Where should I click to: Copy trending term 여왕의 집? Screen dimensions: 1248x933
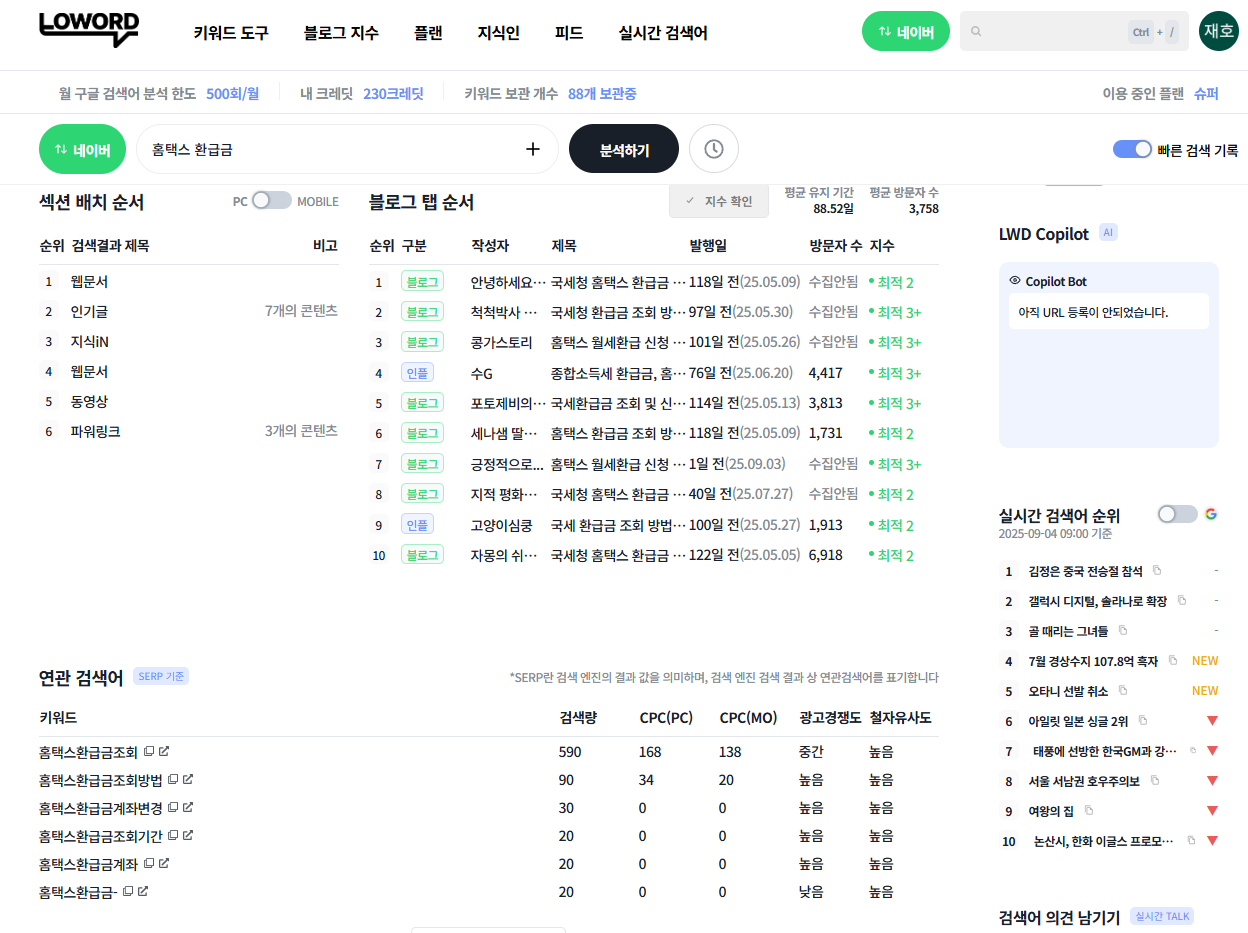tap(1089, 810)
